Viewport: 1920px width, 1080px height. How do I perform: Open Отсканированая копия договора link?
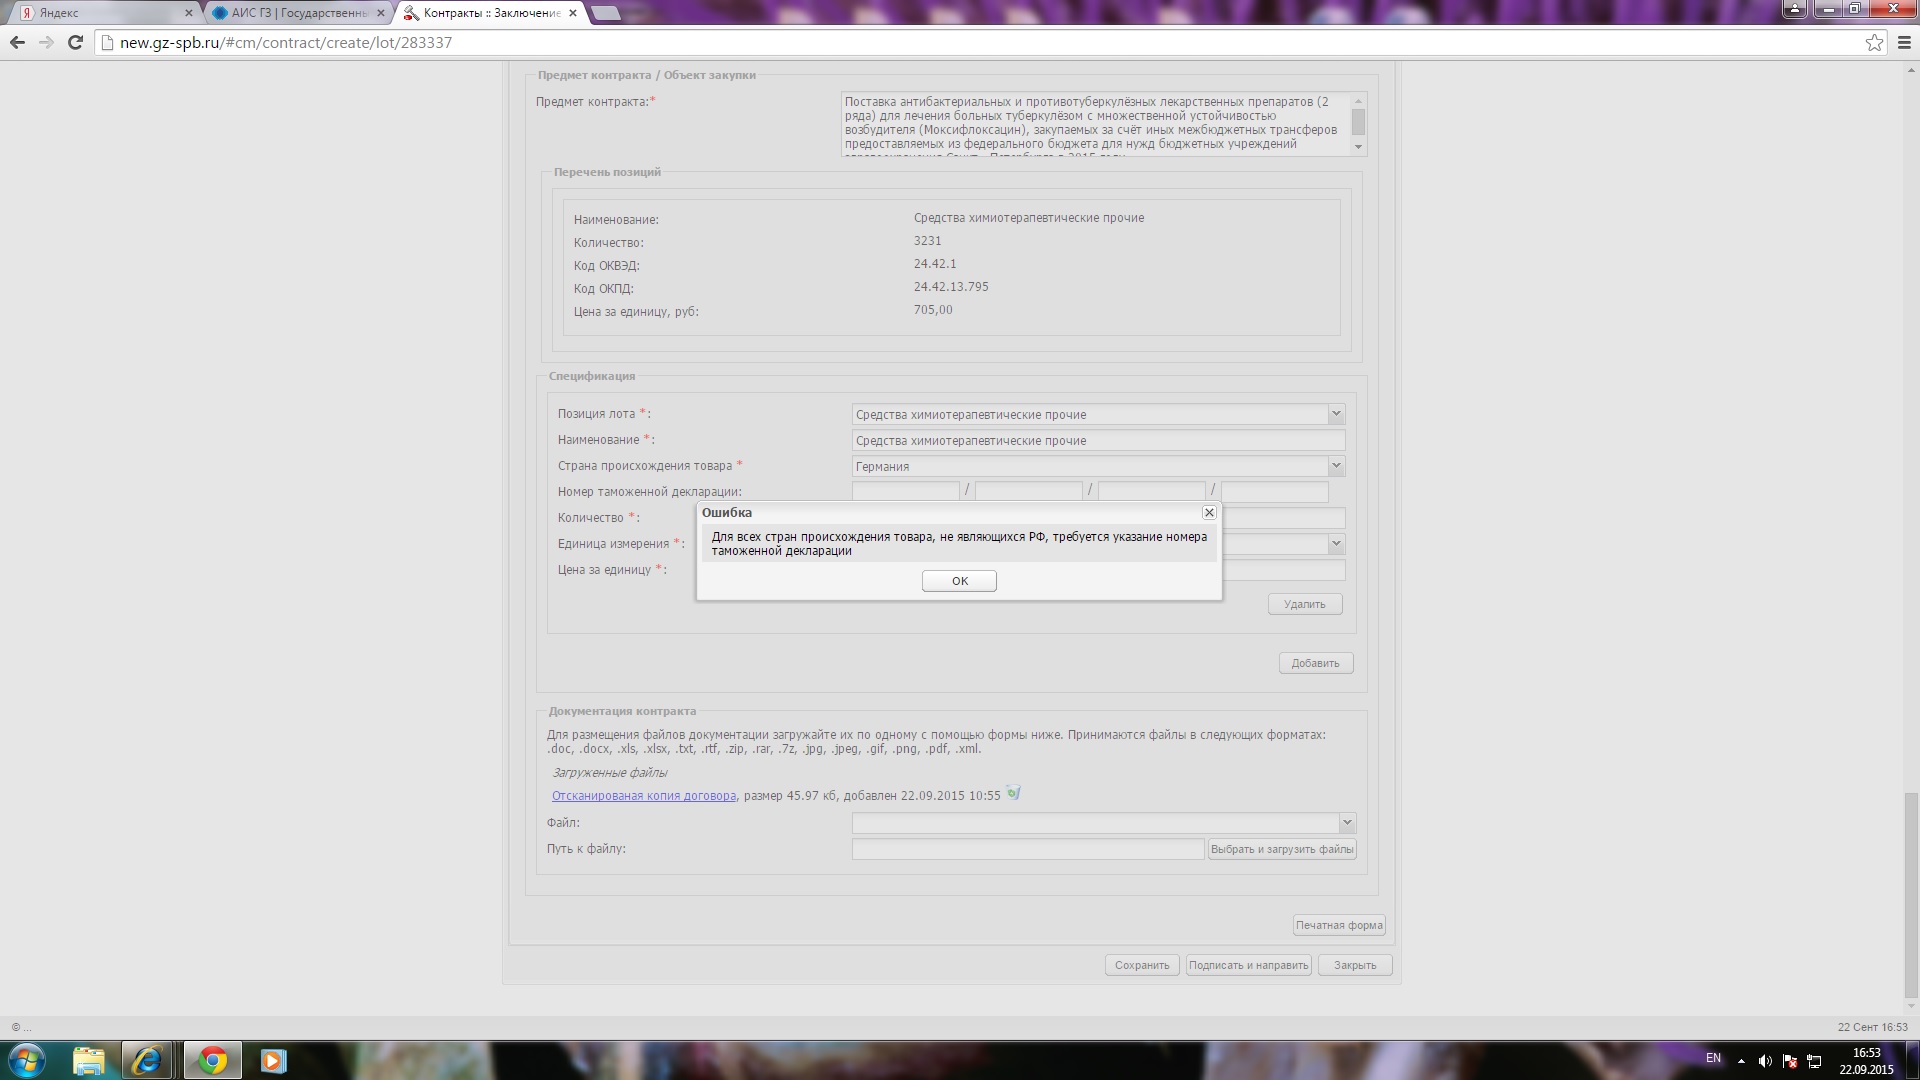643,796
